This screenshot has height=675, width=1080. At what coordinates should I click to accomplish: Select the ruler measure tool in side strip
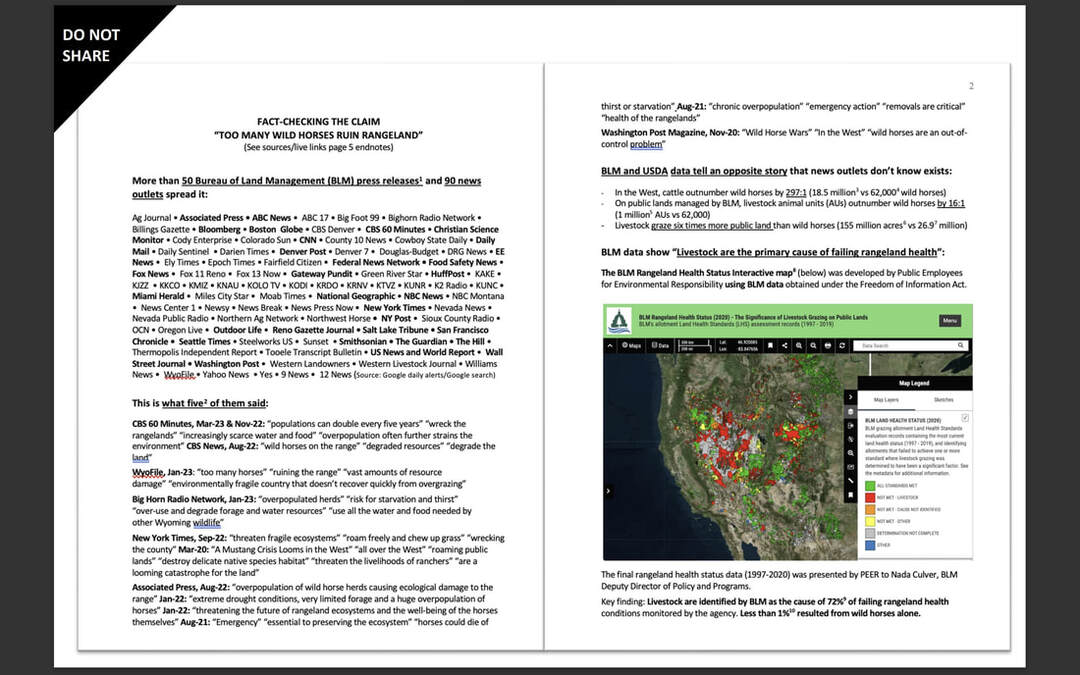[x=850, y=481]
